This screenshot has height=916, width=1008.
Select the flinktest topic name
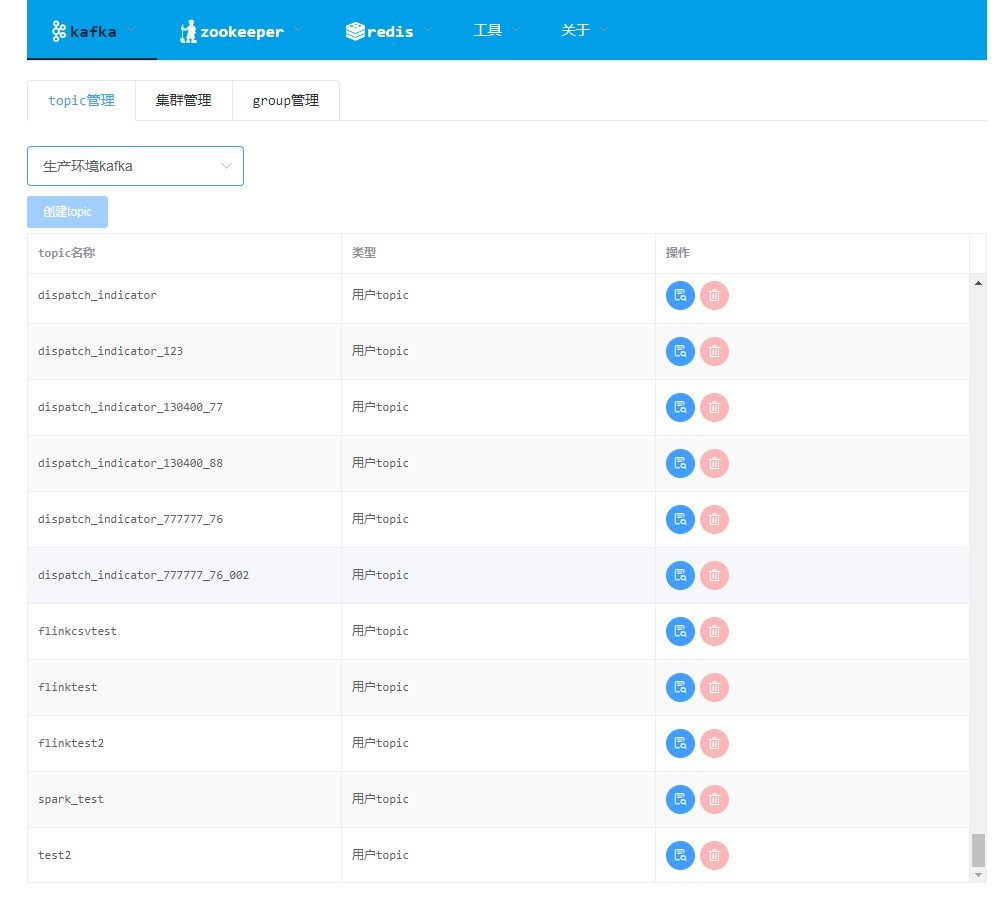(68, 687)
